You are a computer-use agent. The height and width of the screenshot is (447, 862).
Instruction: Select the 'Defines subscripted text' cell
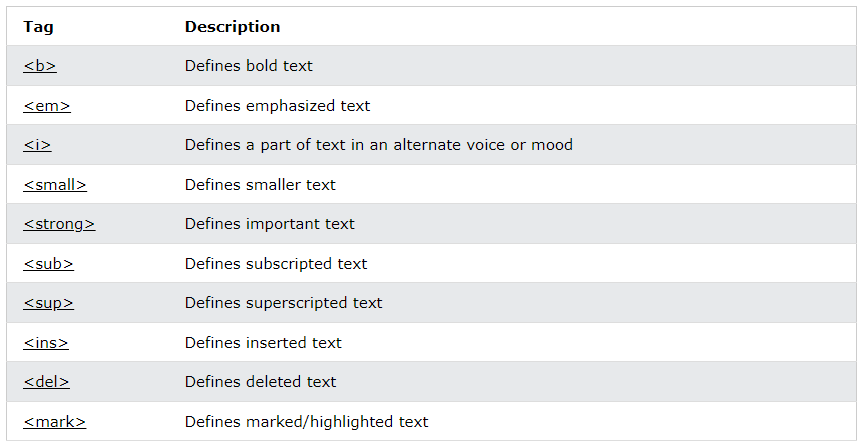click(x=276, y=264)
